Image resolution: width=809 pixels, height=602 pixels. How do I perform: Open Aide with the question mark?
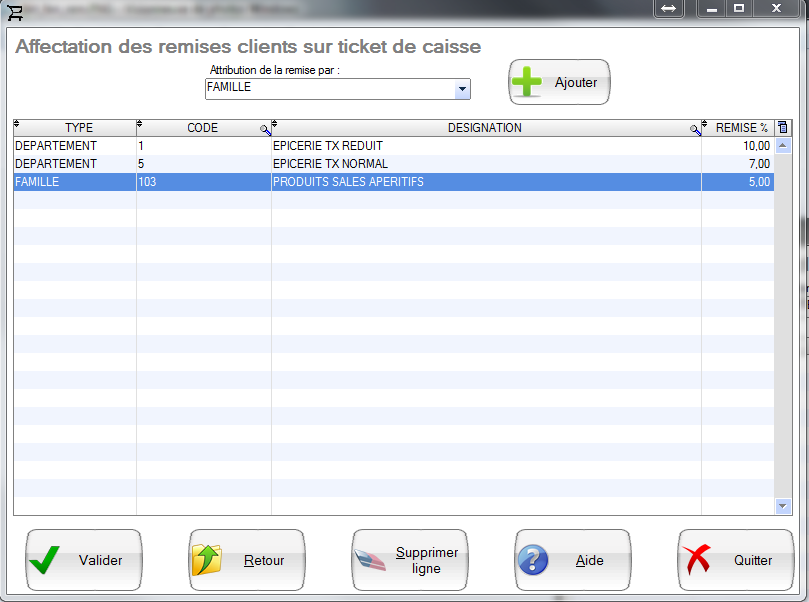point(573,560)
